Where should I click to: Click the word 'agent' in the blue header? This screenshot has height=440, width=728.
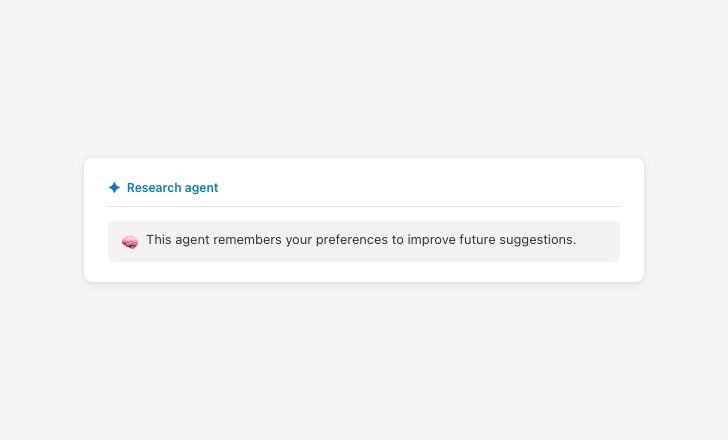pos(201,188)
